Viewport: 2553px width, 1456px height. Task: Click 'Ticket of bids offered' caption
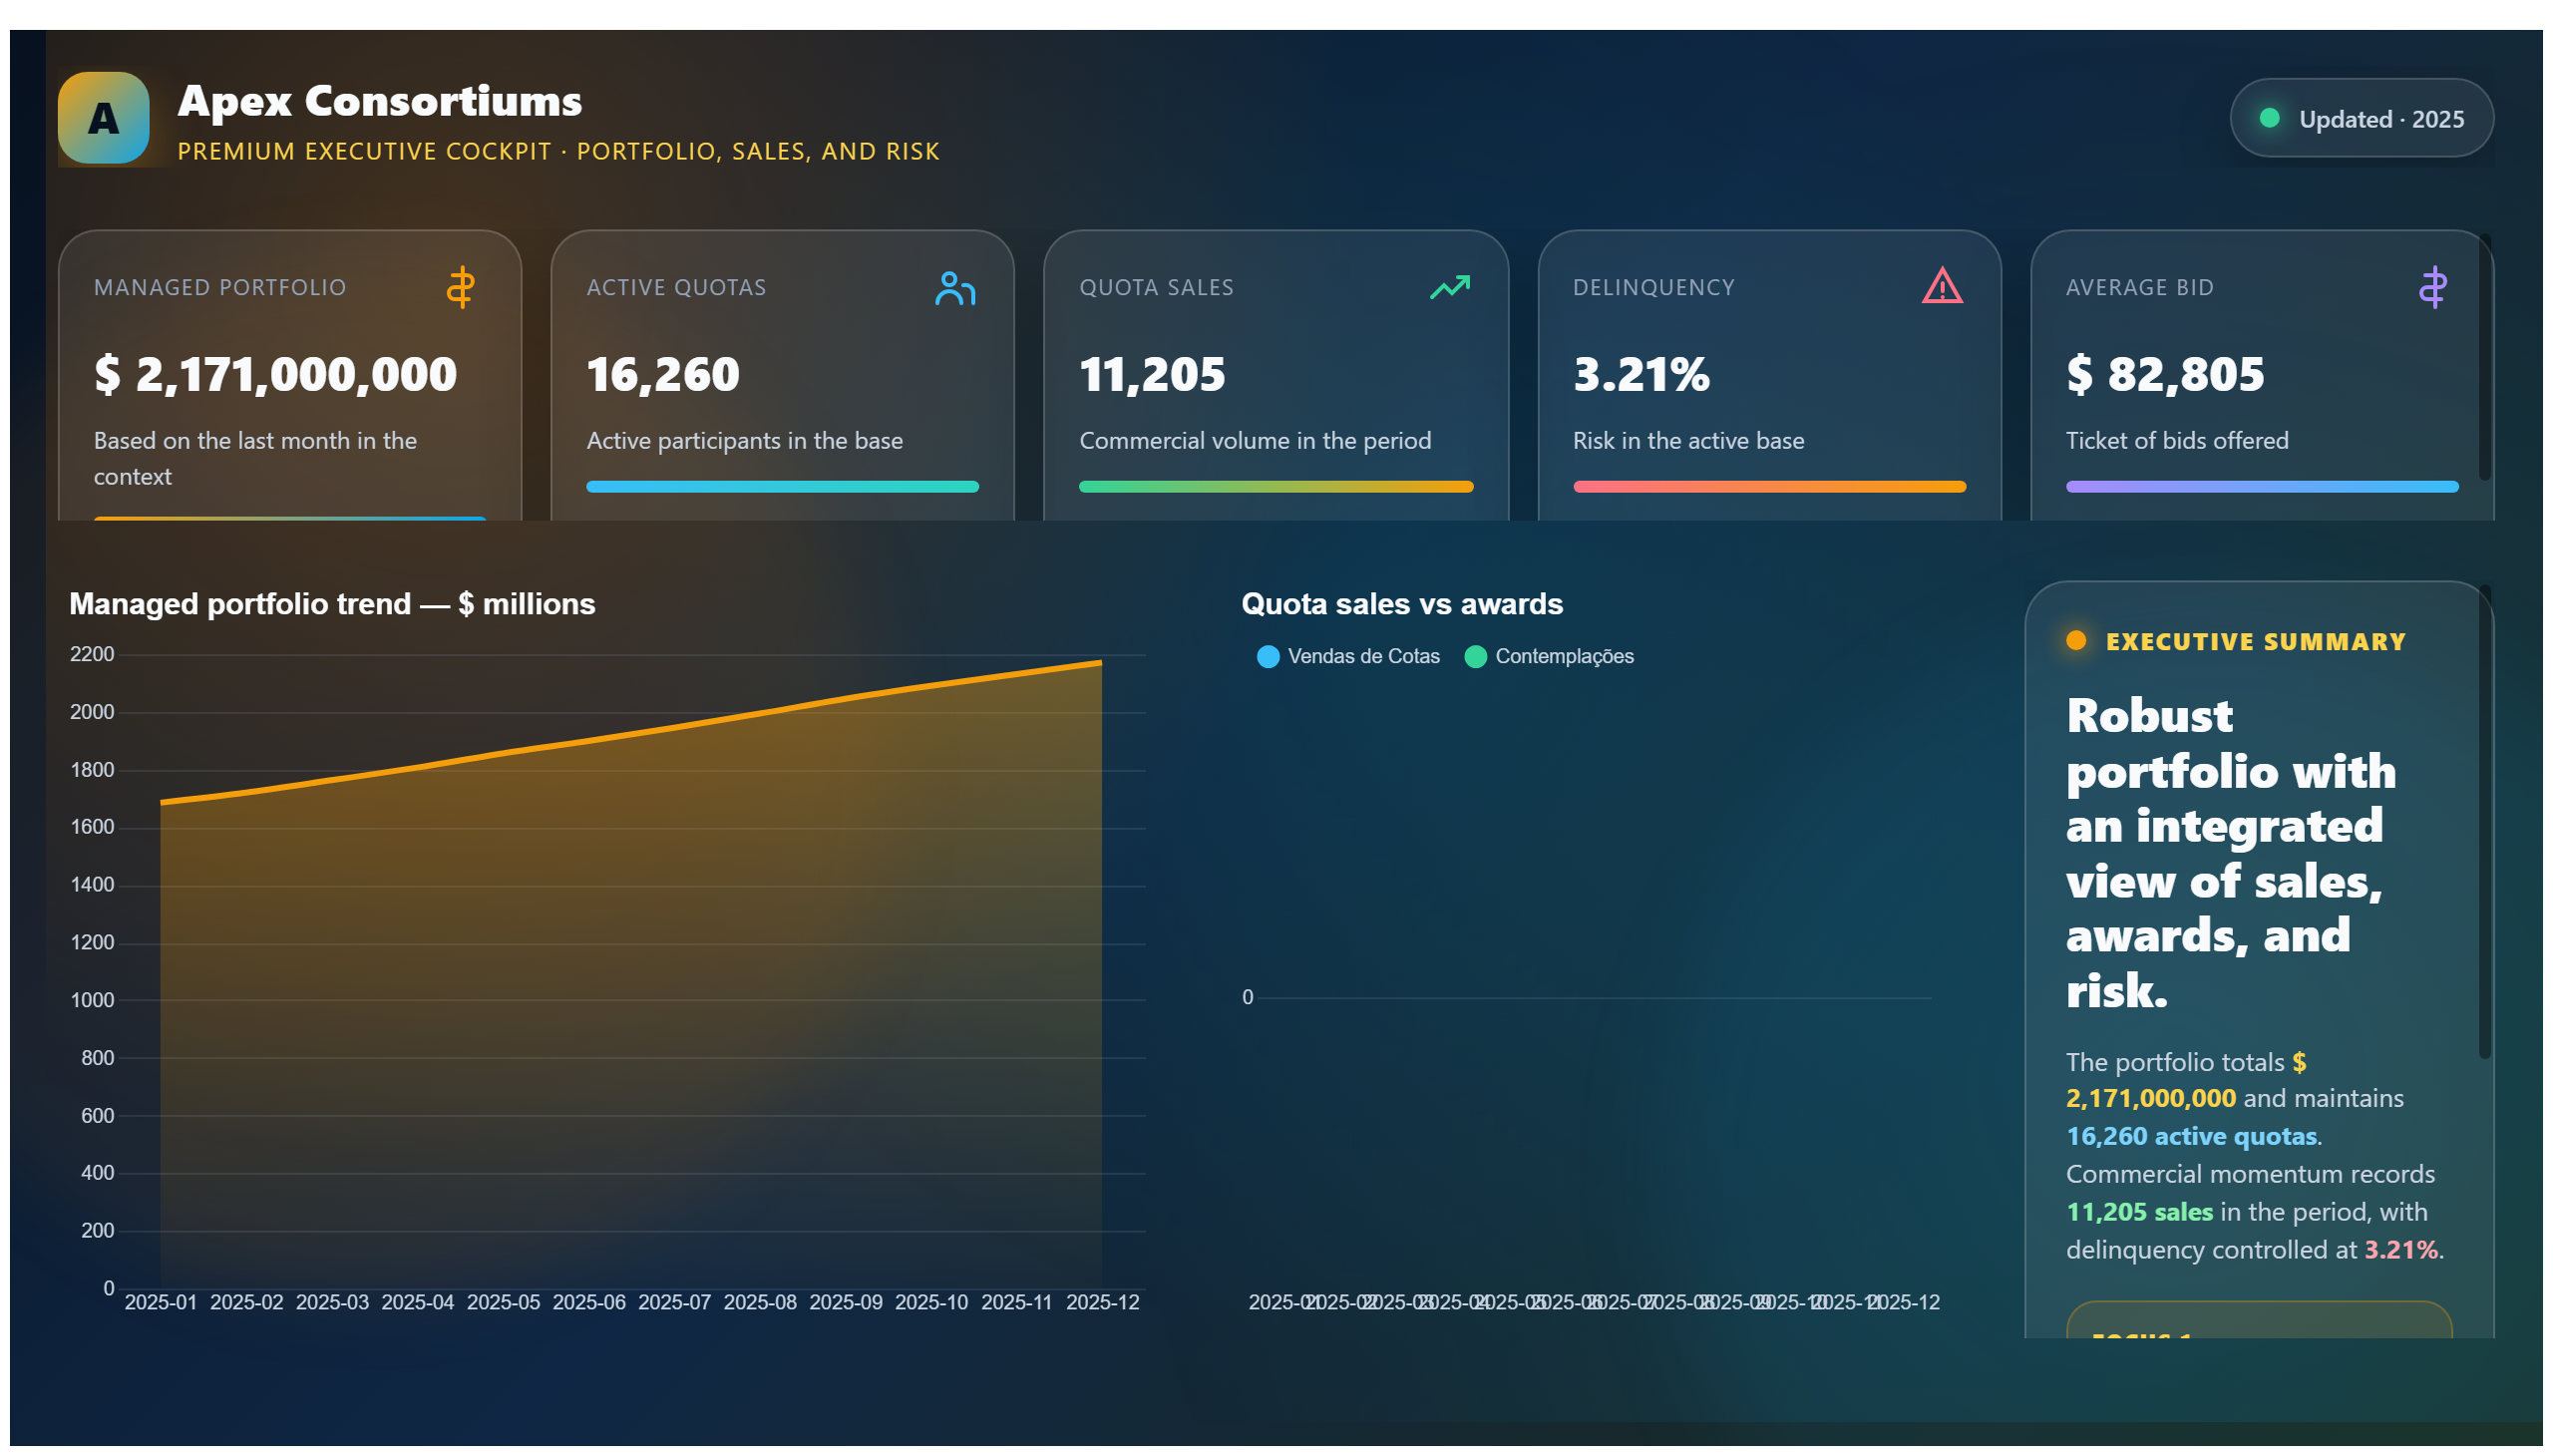click(2176, 441)
